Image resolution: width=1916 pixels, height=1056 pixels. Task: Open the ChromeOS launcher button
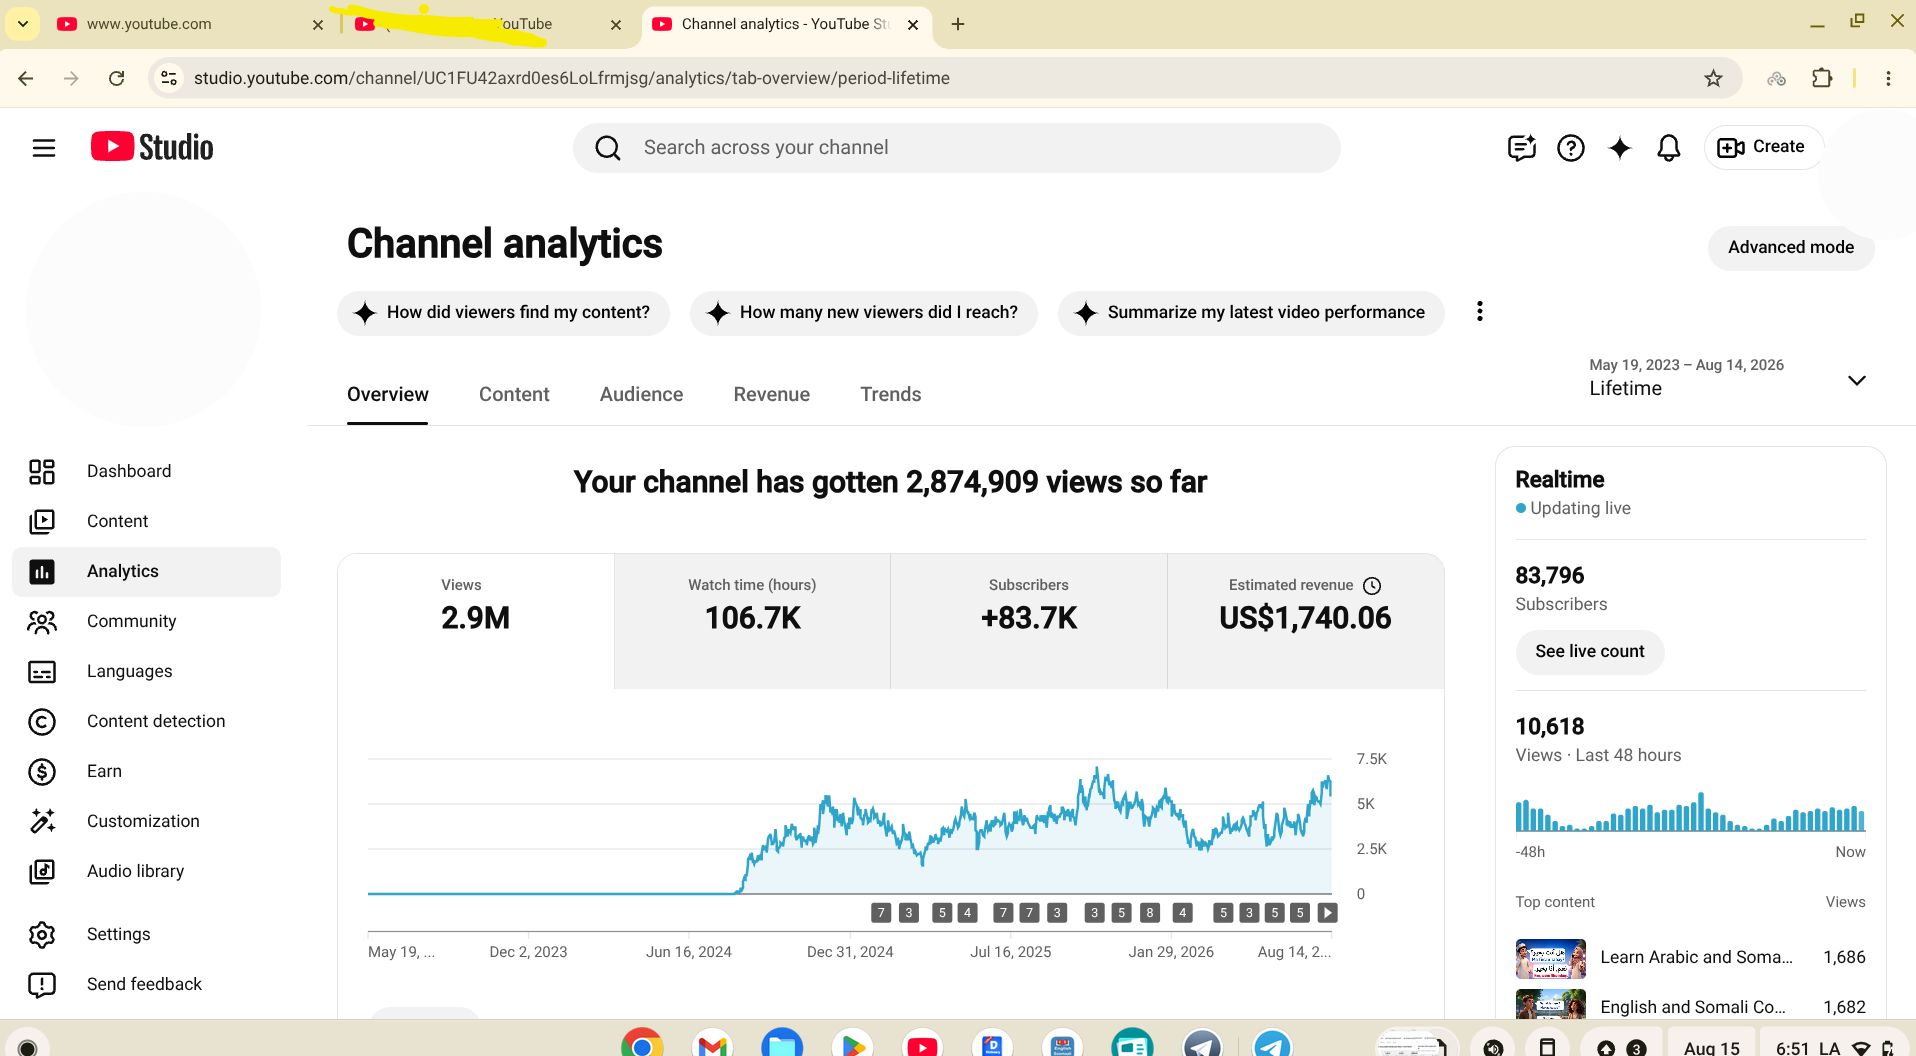click(x=28, y=1045)
